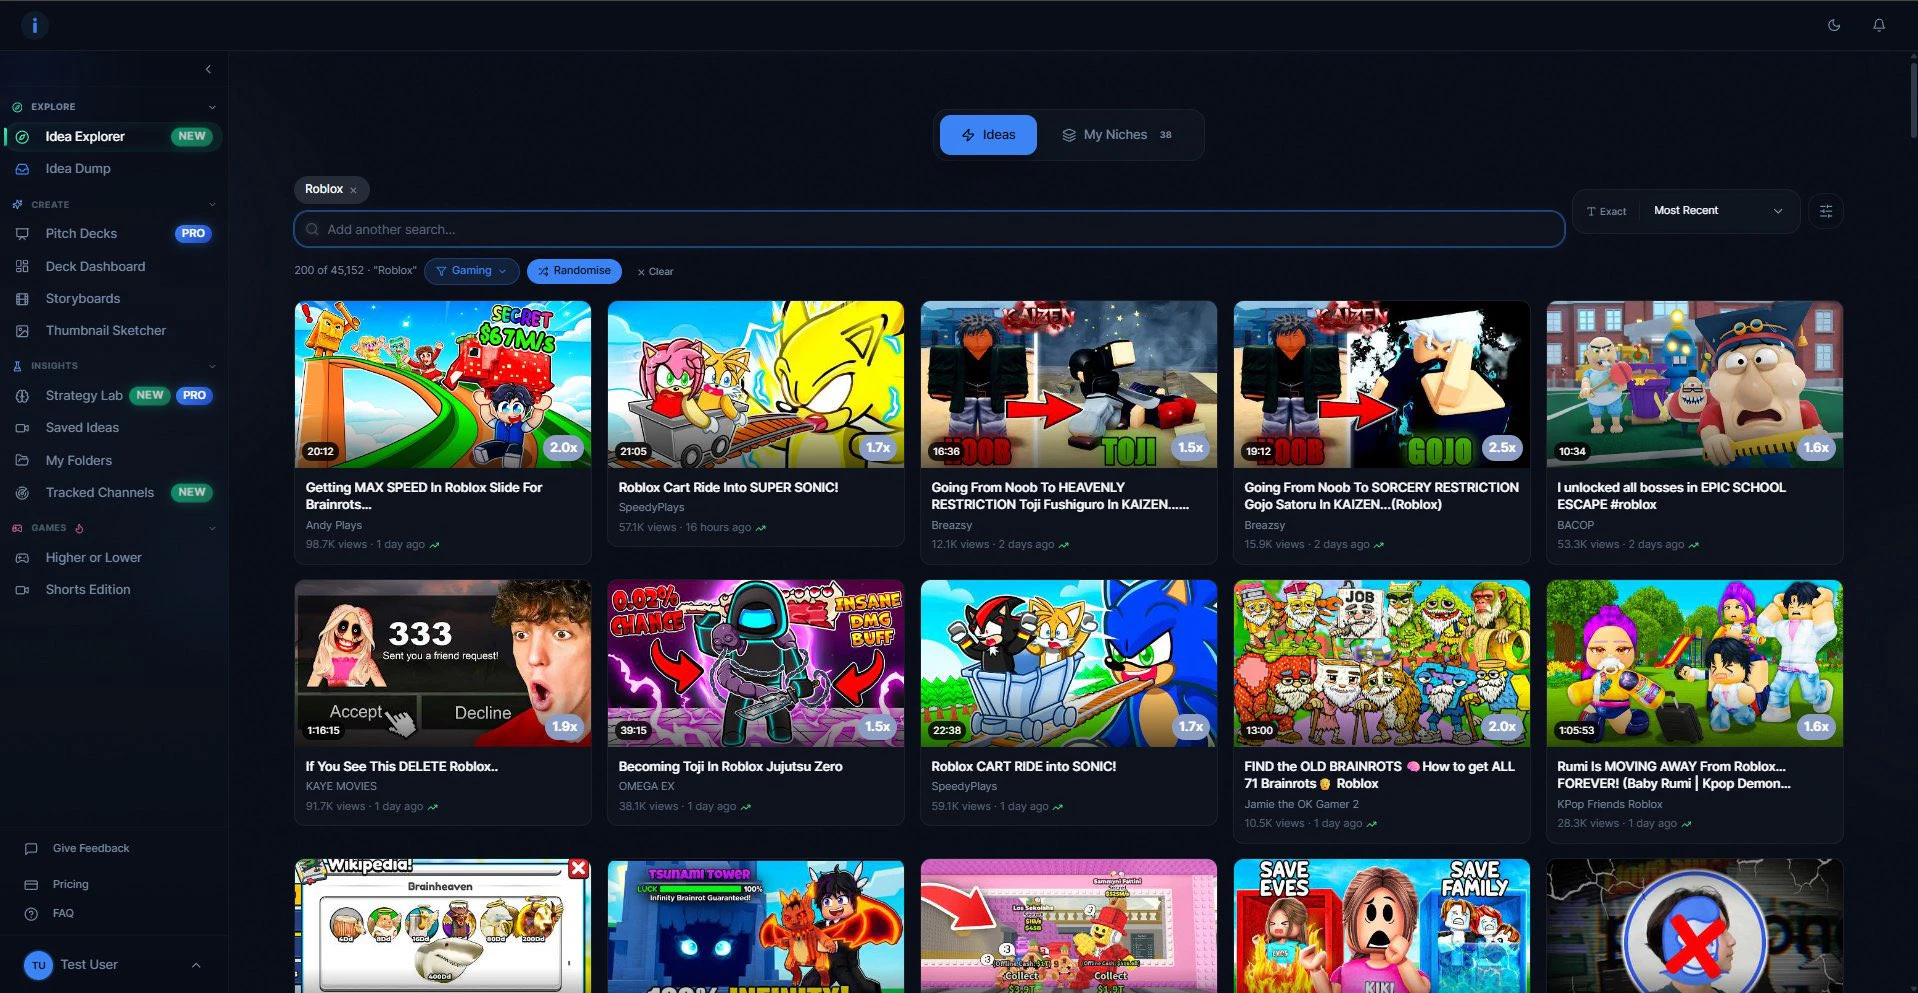Open Thumbnail Sketcher tool
The height and width of the screenshot is (993, 1918).
[105, 331]
